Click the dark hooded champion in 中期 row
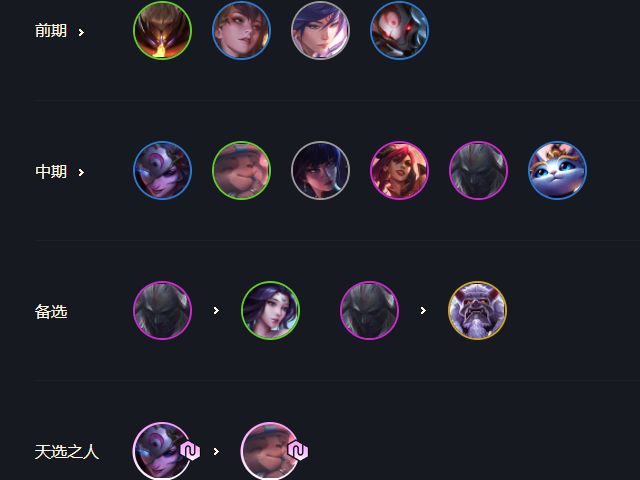The height and width of the screenshot is (480, 640). click(478, 170)
